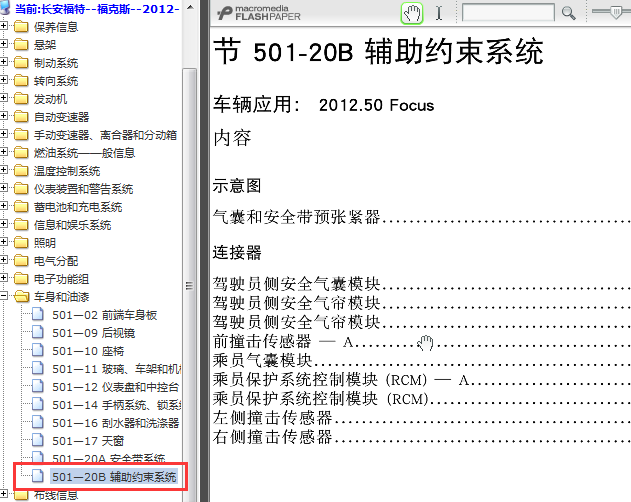
Task: Expand the 燃油系统 folder node
Action: coord(4,152)
